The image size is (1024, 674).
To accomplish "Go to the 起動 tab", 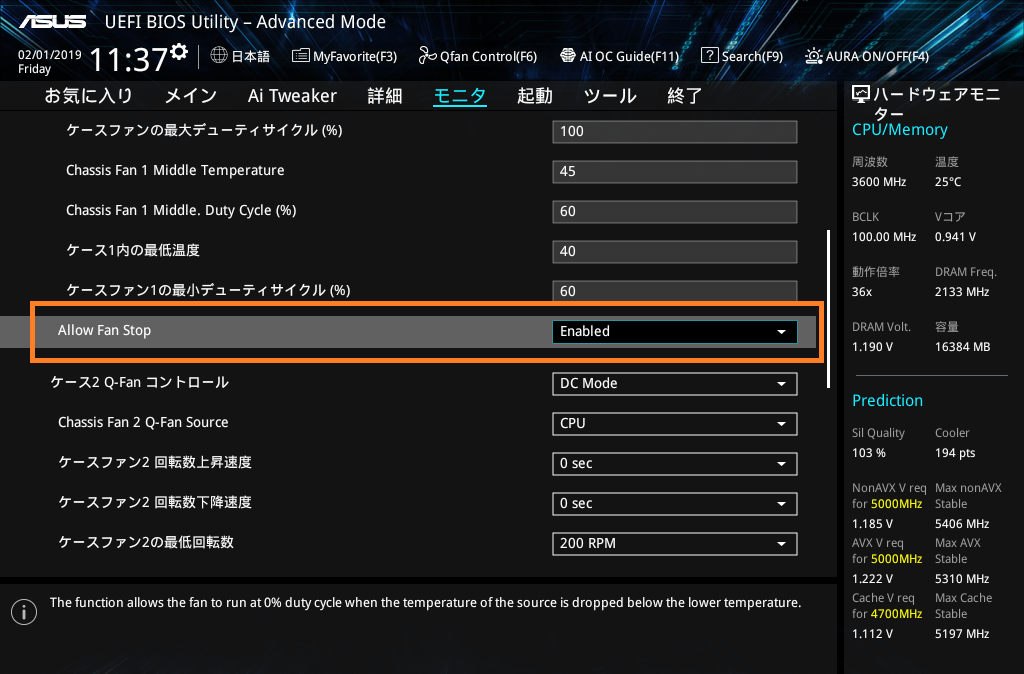I will click(x=536, y=96).
